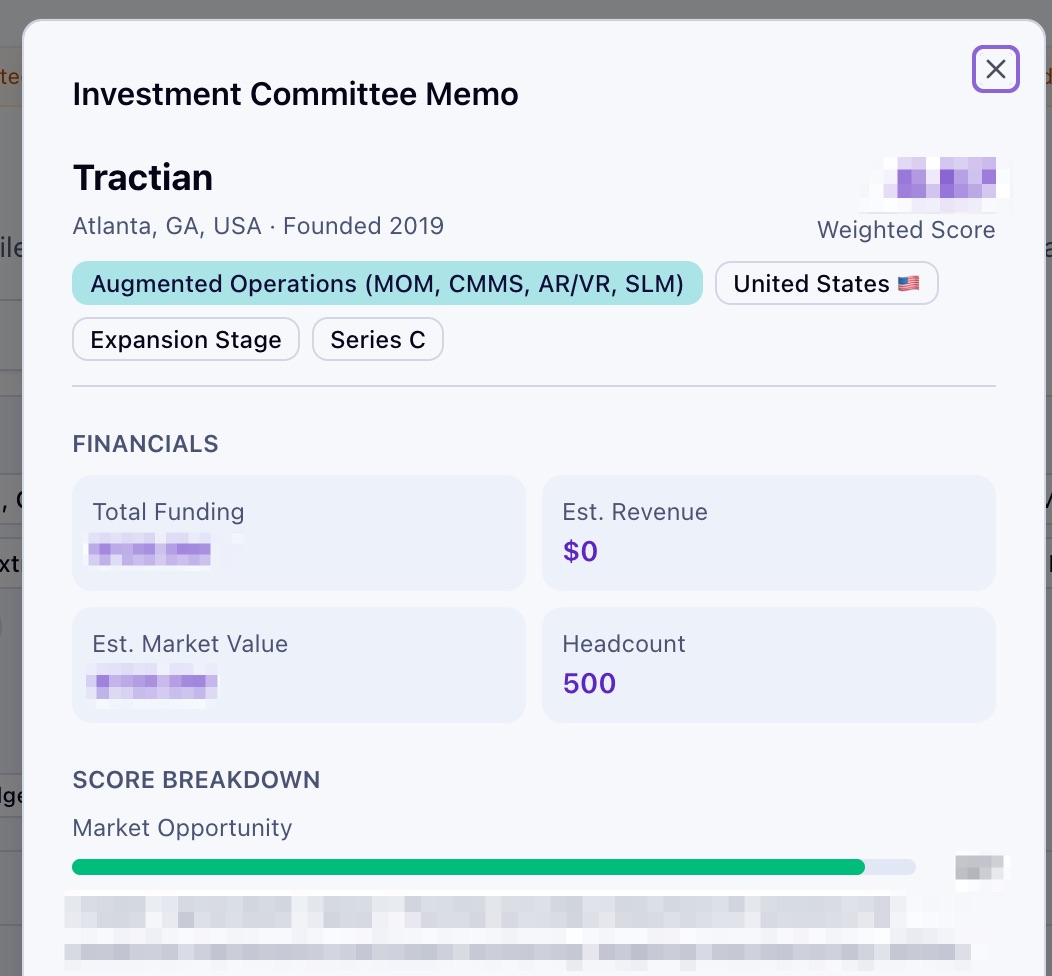This screenshot has width=1052, height=976.
Task: Click the Investment Committee Memo title
Action: click(x=295, y=95)
